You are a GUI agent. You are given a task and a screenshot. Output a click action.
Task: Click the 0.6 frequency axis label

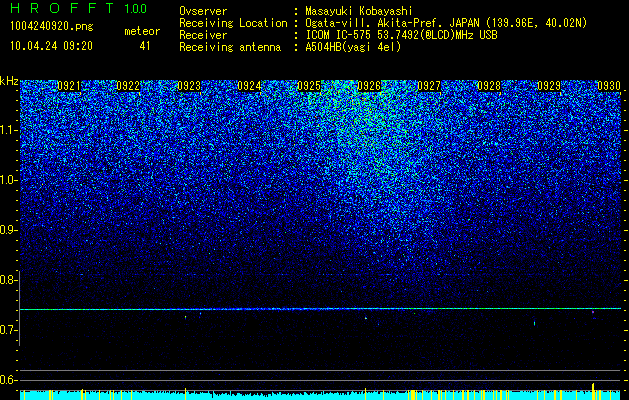[8, 380]
